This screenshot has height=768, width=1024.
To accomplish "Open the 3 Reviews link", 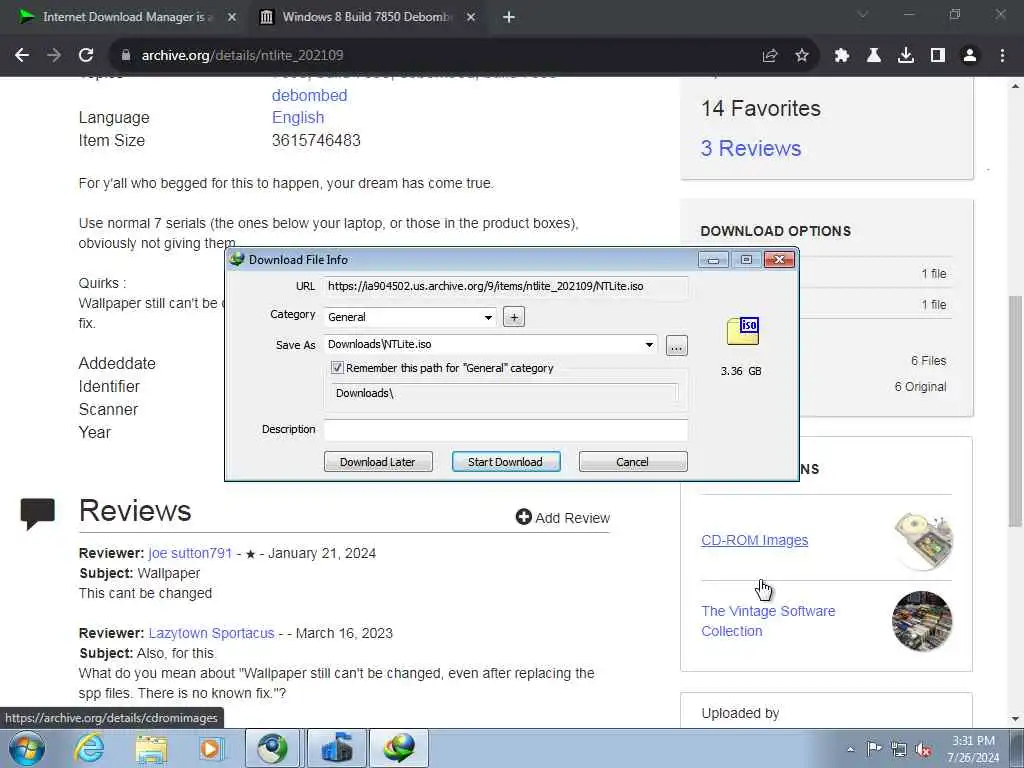I will [x=751, y=148].
